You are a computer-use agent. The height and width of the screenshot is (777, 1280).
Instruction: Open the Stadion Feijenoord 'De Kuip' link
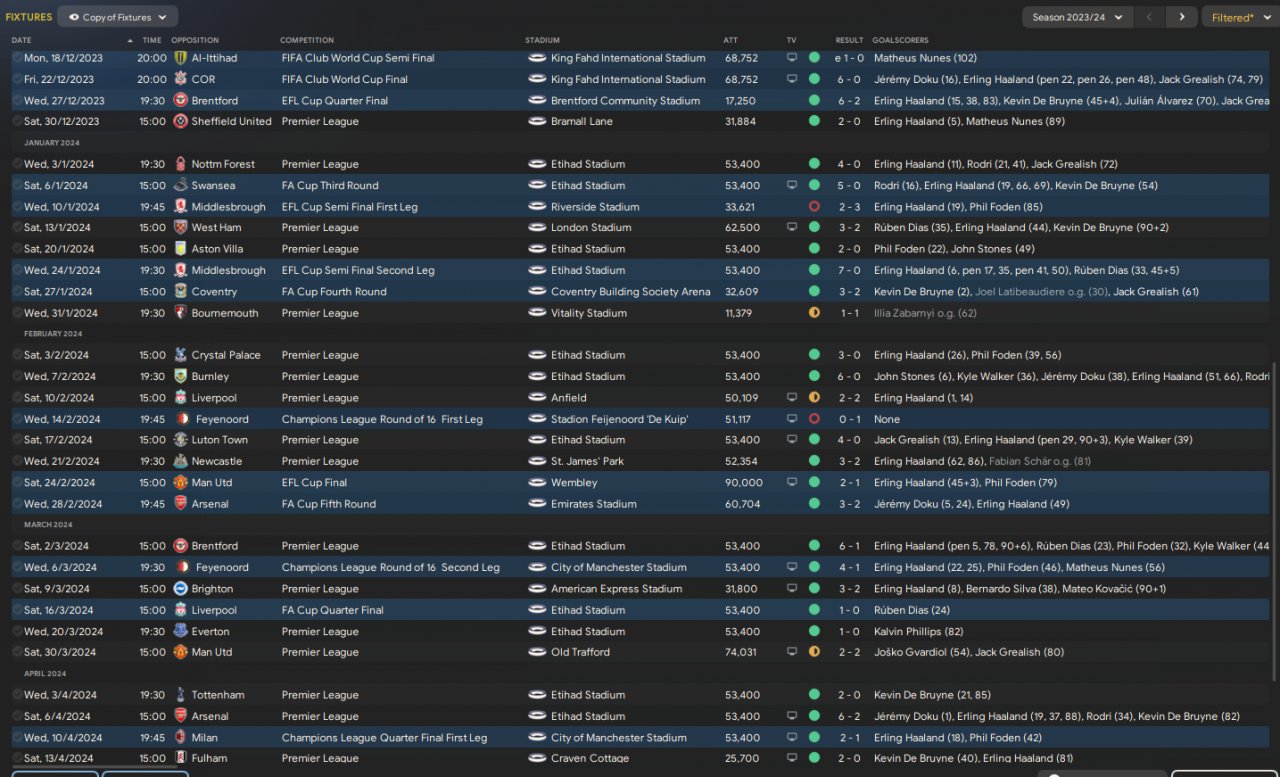(620, 419)
